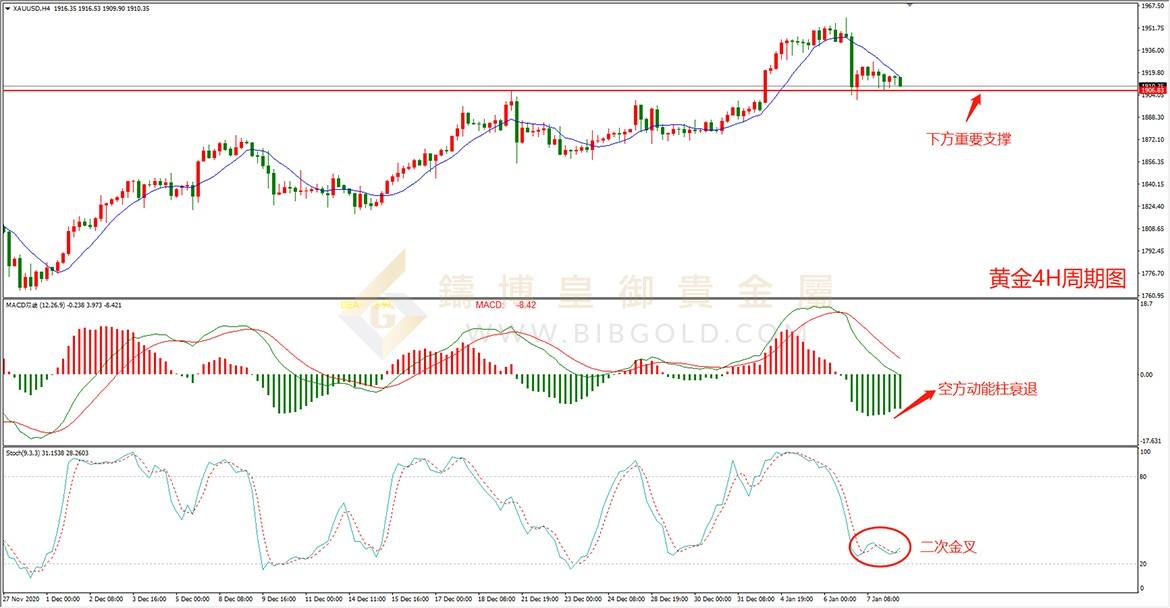Click the 7 Jan 08:00 time axis label
This screenshot has height=608, width=1170.
(x=883, y=599)
